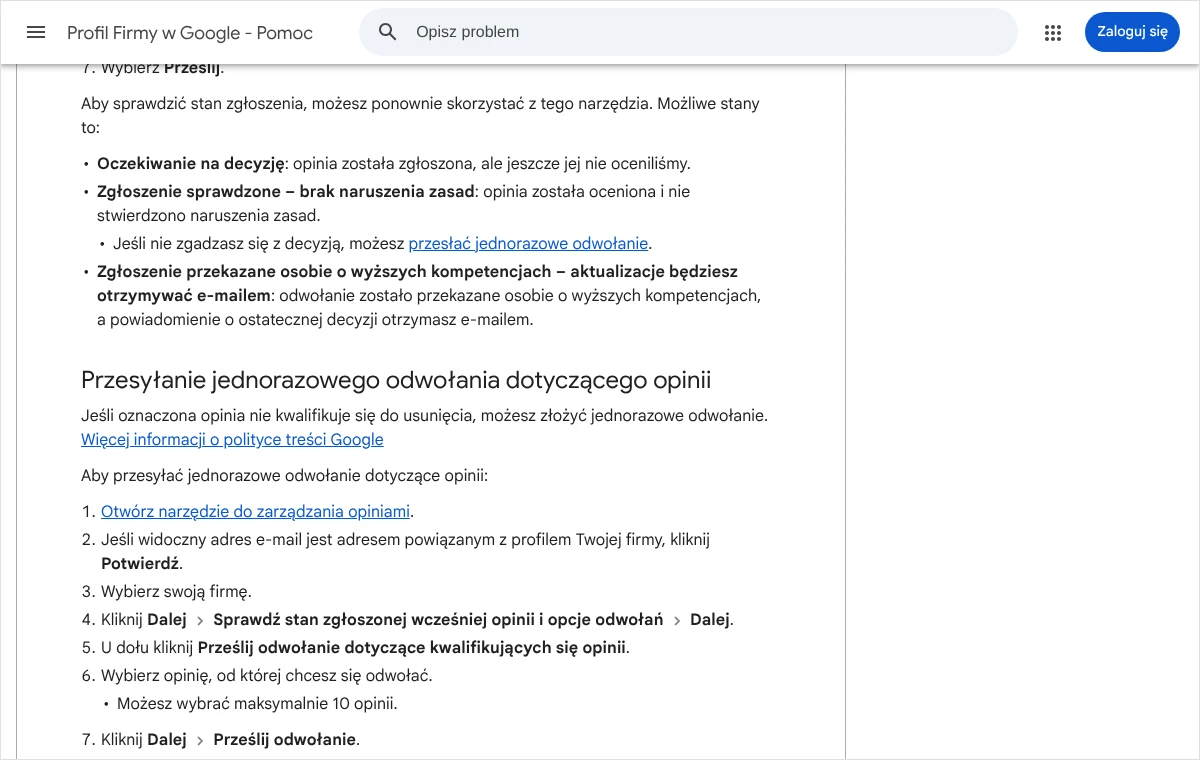This screenshot has height=760, width=1200.
Task: Follow przesłać jednorazowe odwołanie link
Action: (529, 243)
